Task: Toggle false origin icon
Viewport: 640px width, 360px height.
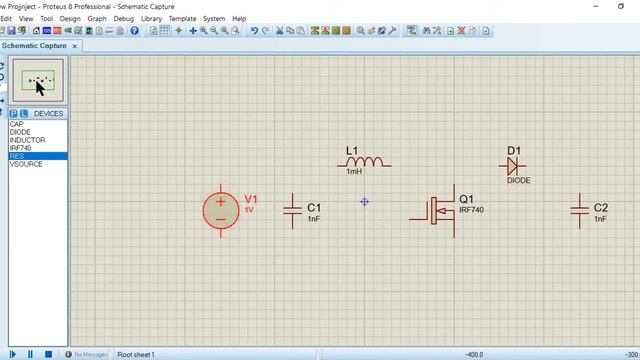Action: (x=178, y=31)
